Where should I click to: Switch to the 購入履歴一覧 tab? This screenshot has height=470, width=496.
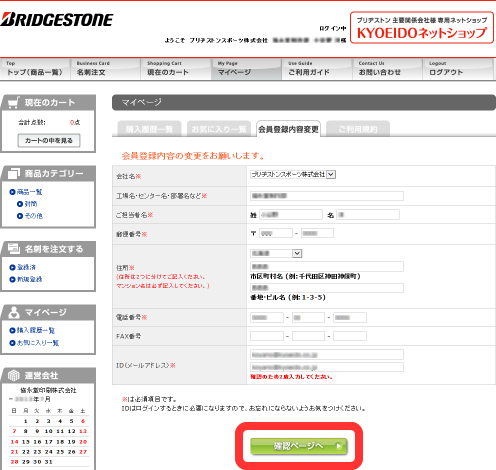coord(149,129)
